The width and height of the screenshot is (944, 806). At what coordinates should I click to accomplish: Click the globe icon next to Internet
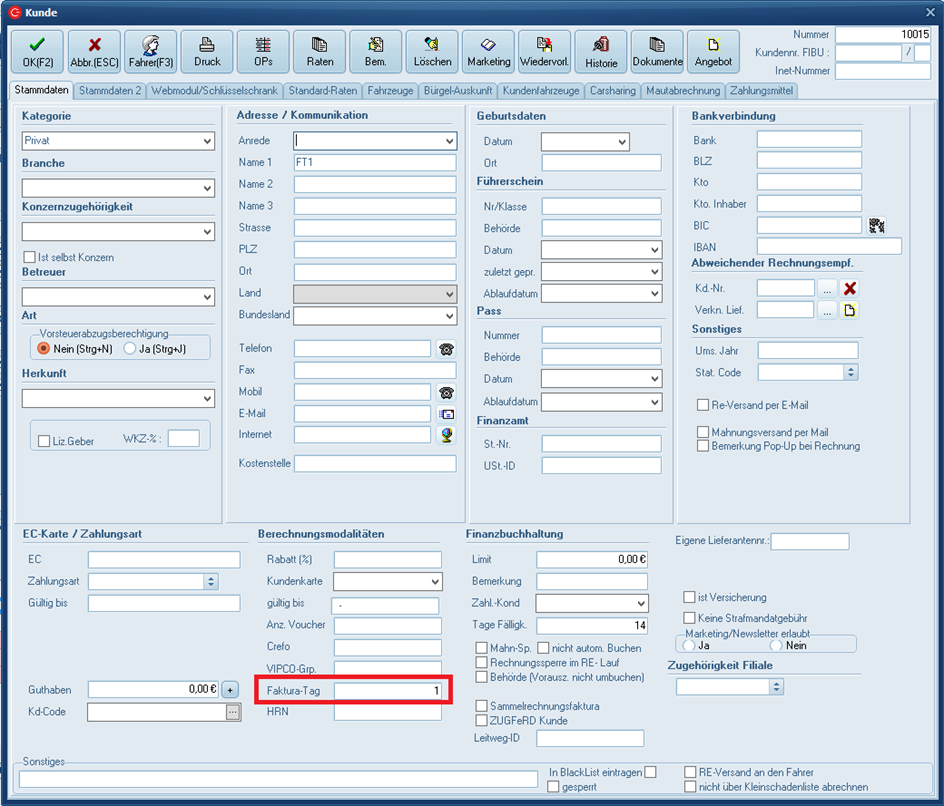pos(446,435)
